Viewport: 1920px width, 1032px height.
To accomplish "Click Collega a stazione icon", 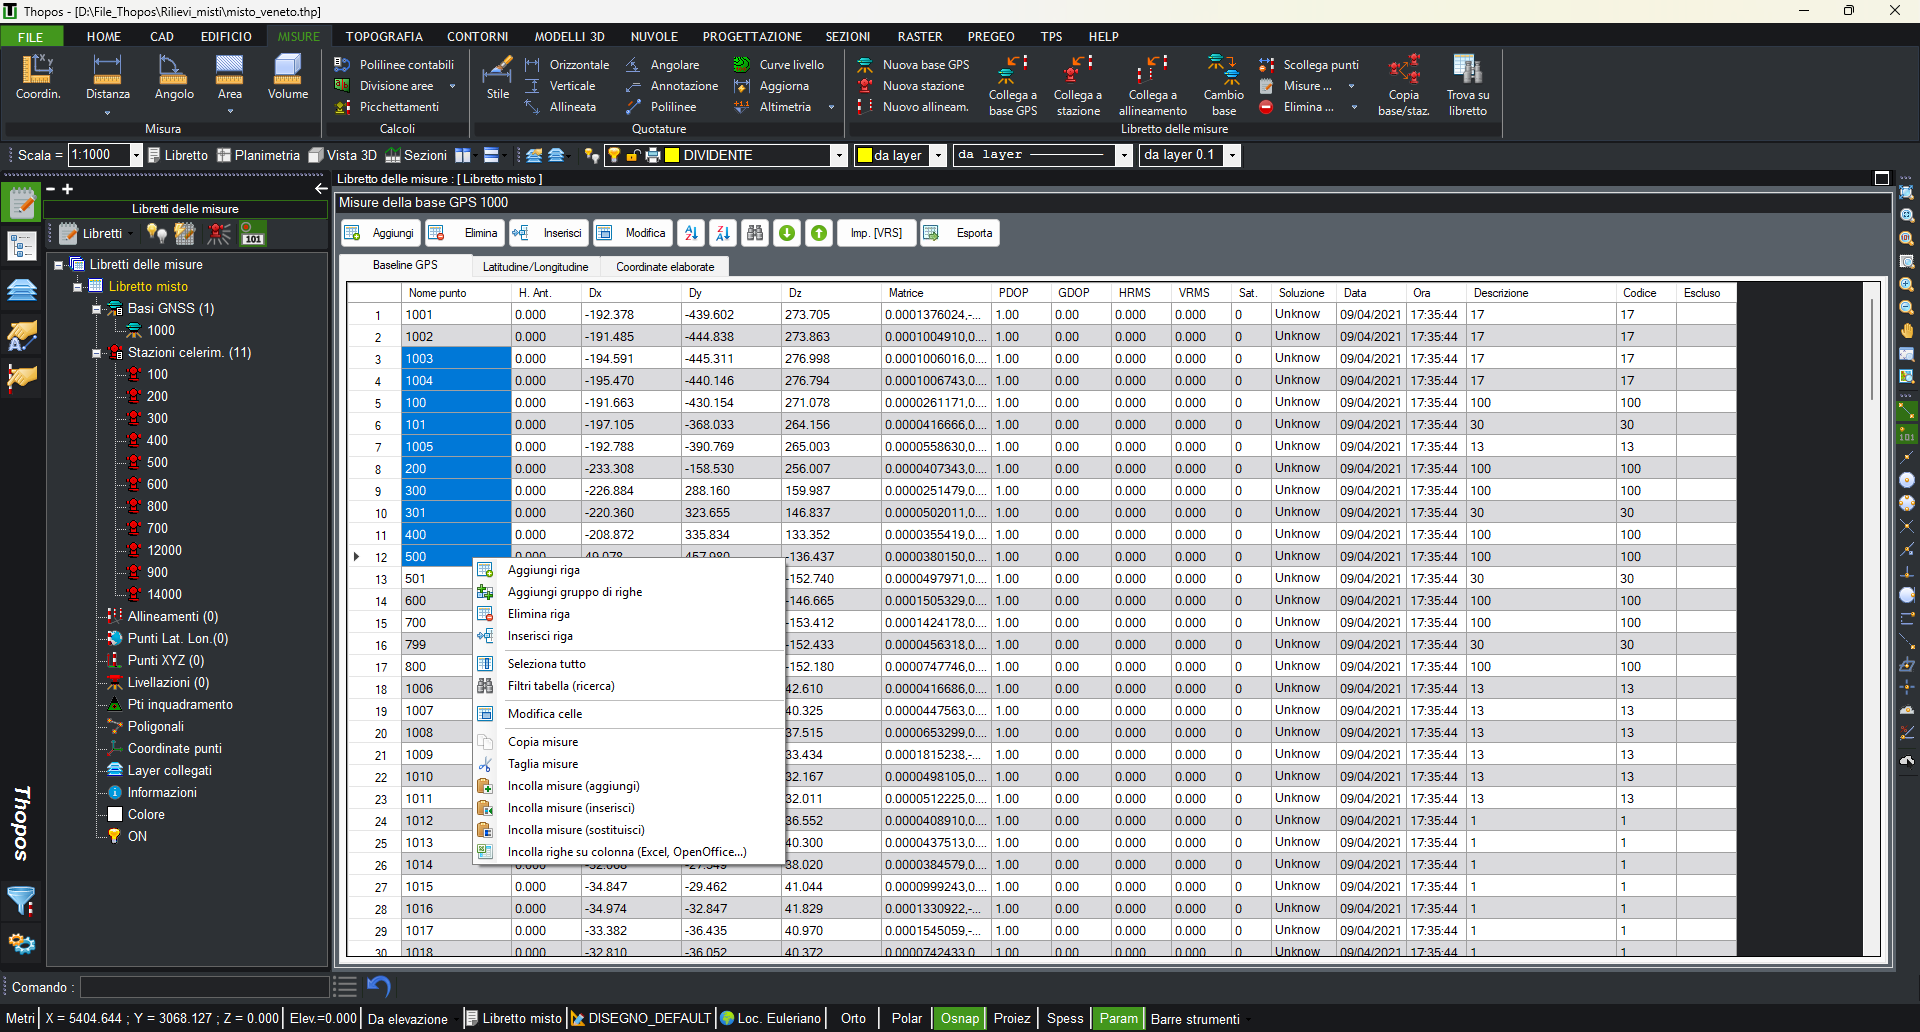I will [1079, 86].
